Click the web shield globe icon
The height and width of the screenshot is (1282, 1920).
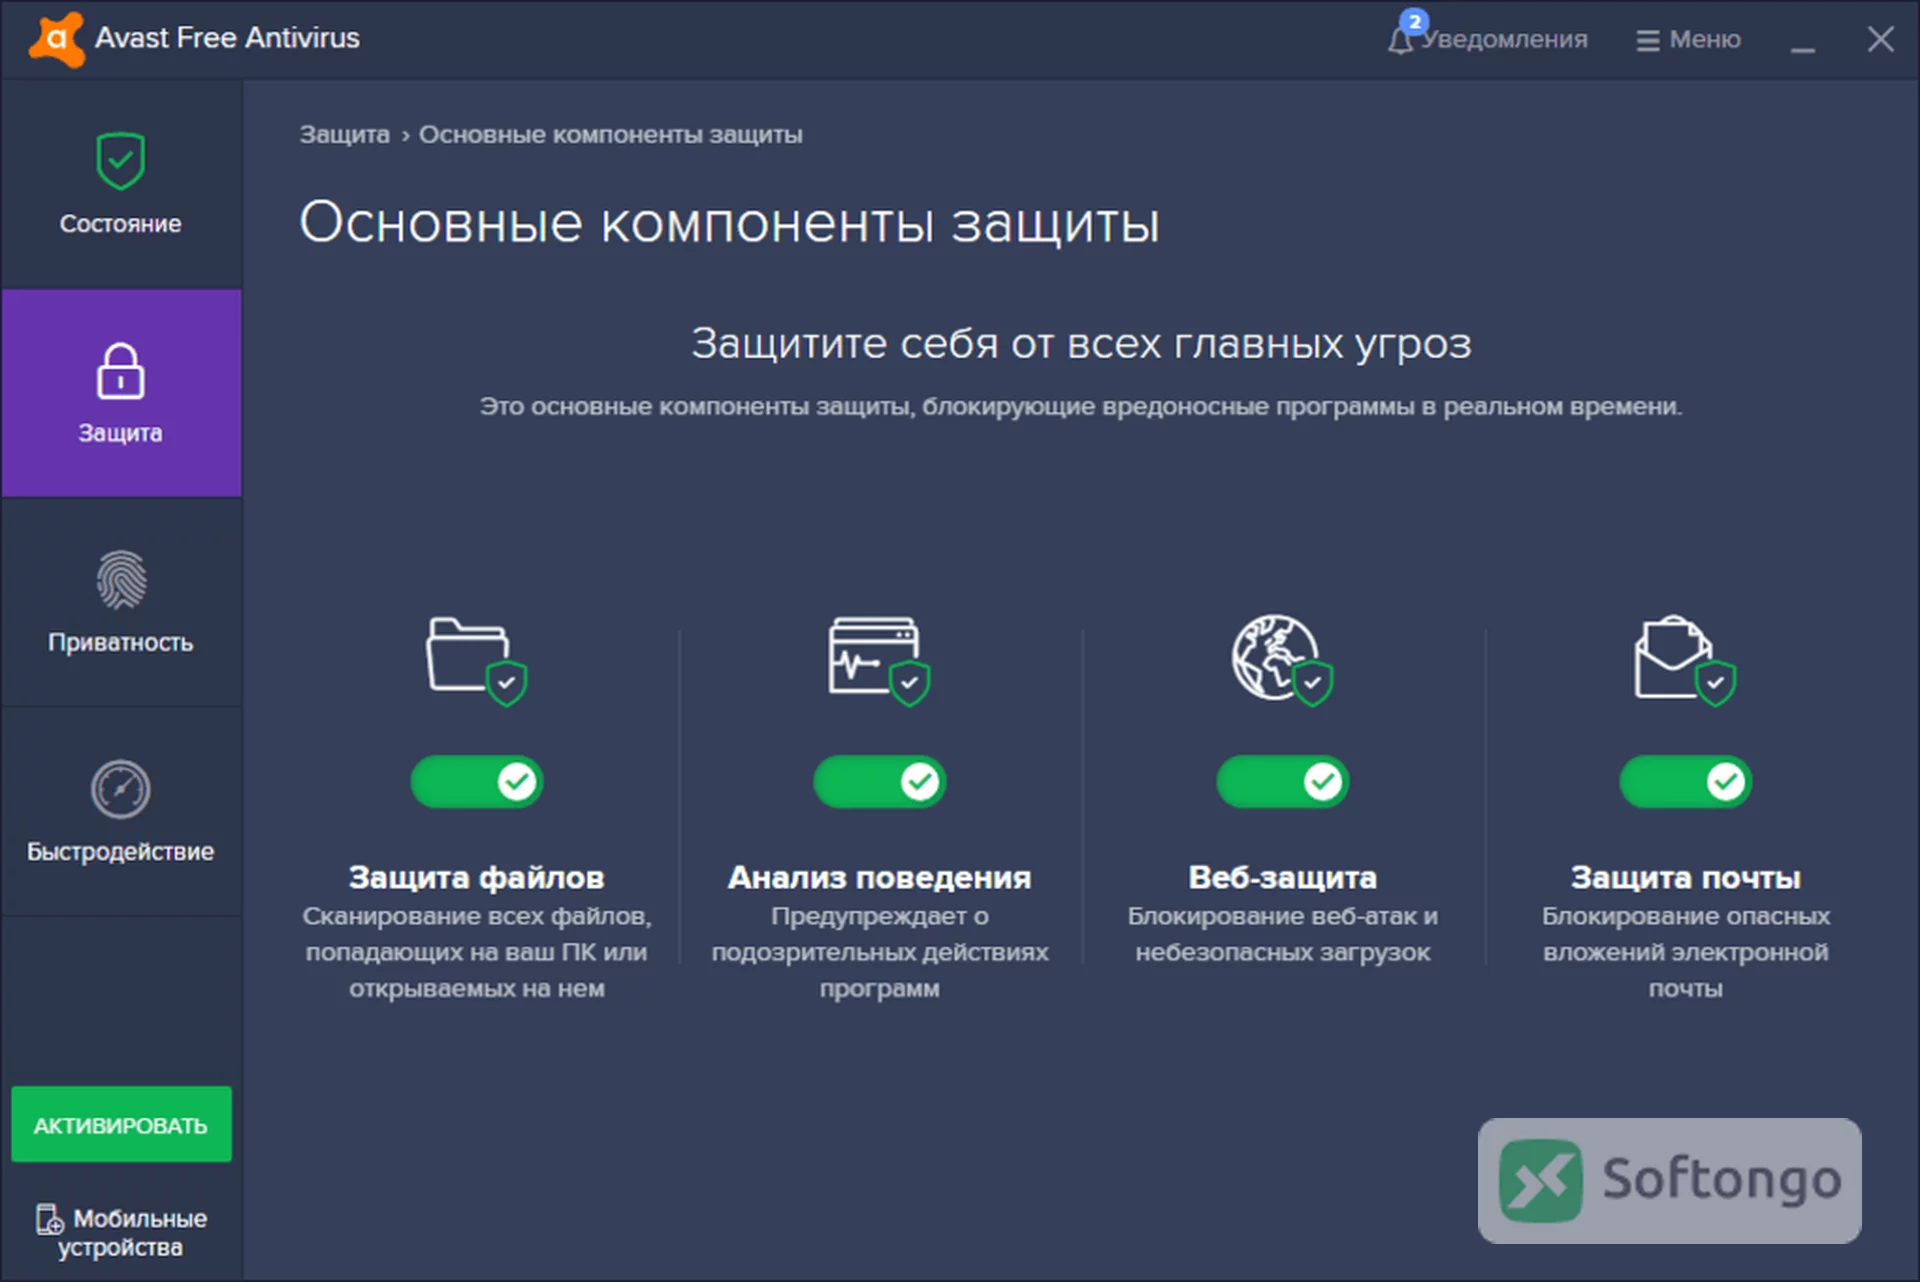click(1282, 660)
